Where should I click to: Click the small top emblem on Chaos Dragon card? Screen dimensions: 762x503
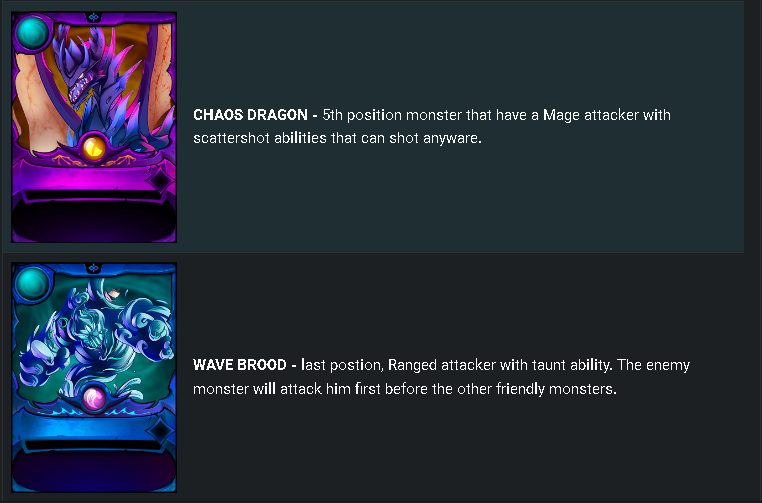click(x=94, y=17)
